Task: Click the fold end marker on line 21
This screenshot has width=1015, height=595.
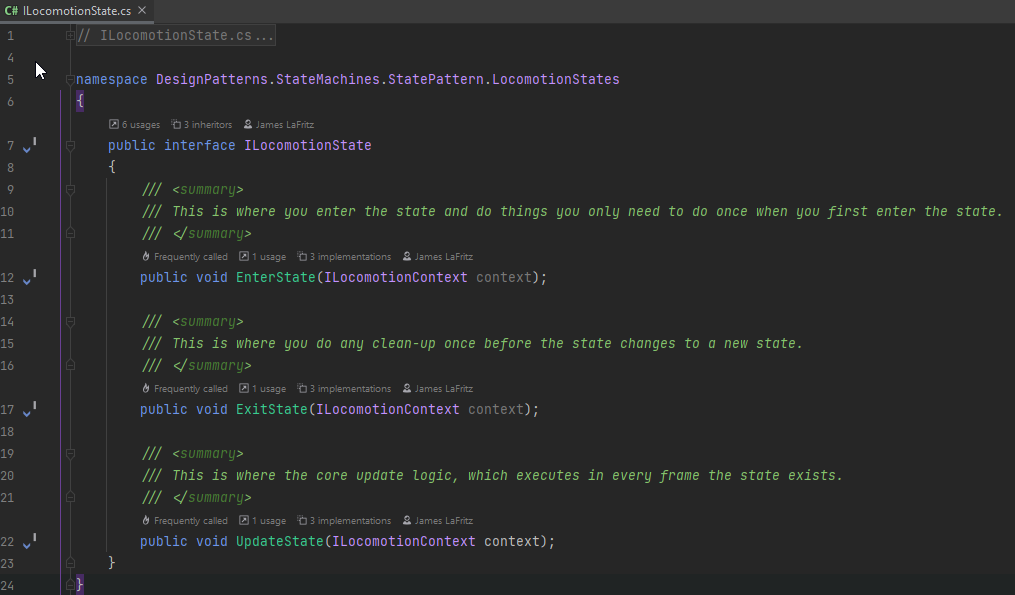Action: 70,497
